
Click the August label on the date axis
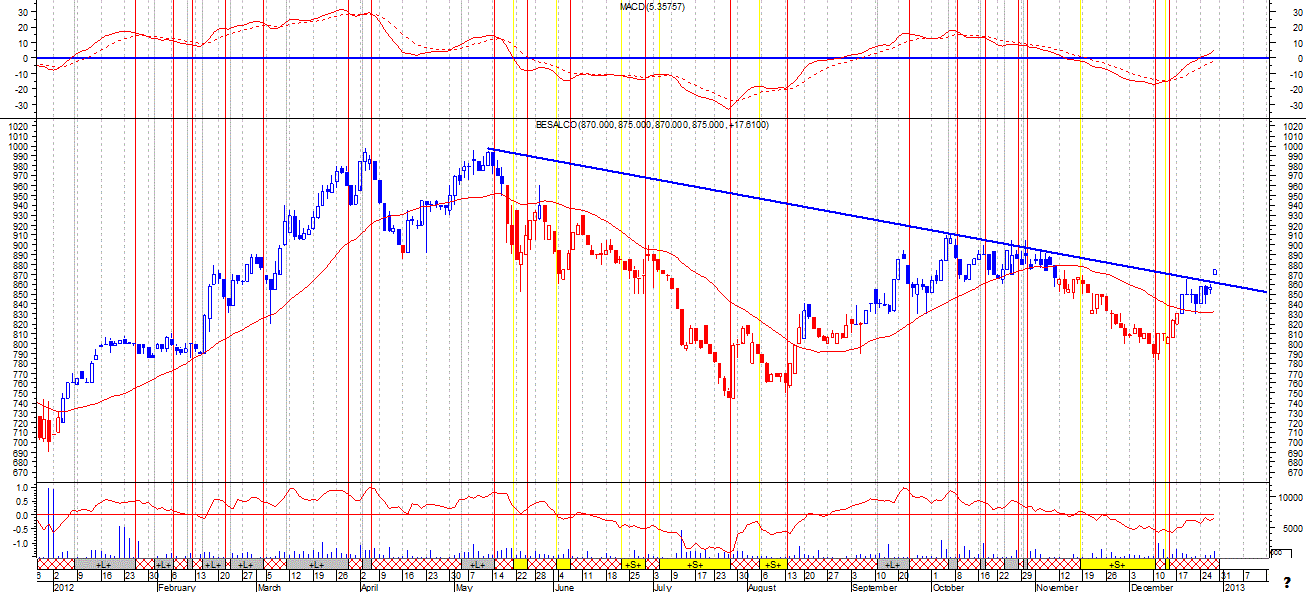coord(762,587)
